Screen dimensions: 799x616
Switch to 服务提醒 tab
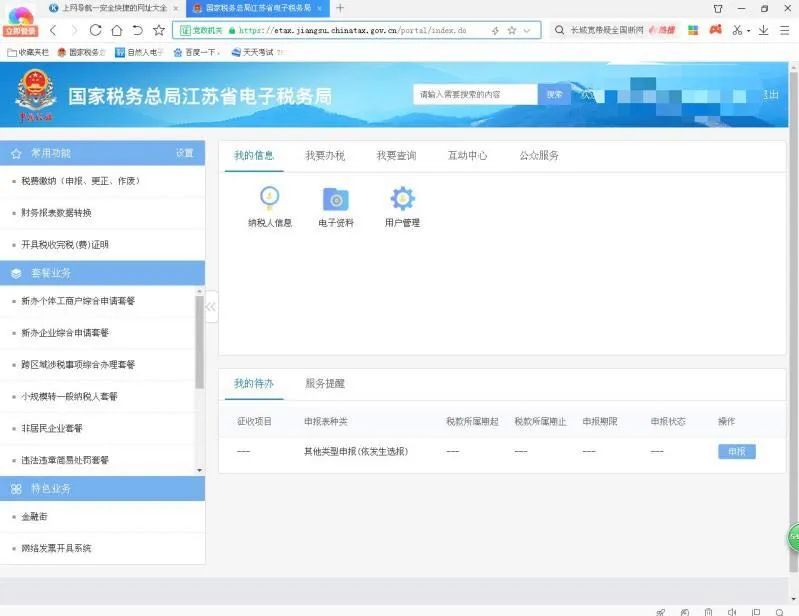325,383
